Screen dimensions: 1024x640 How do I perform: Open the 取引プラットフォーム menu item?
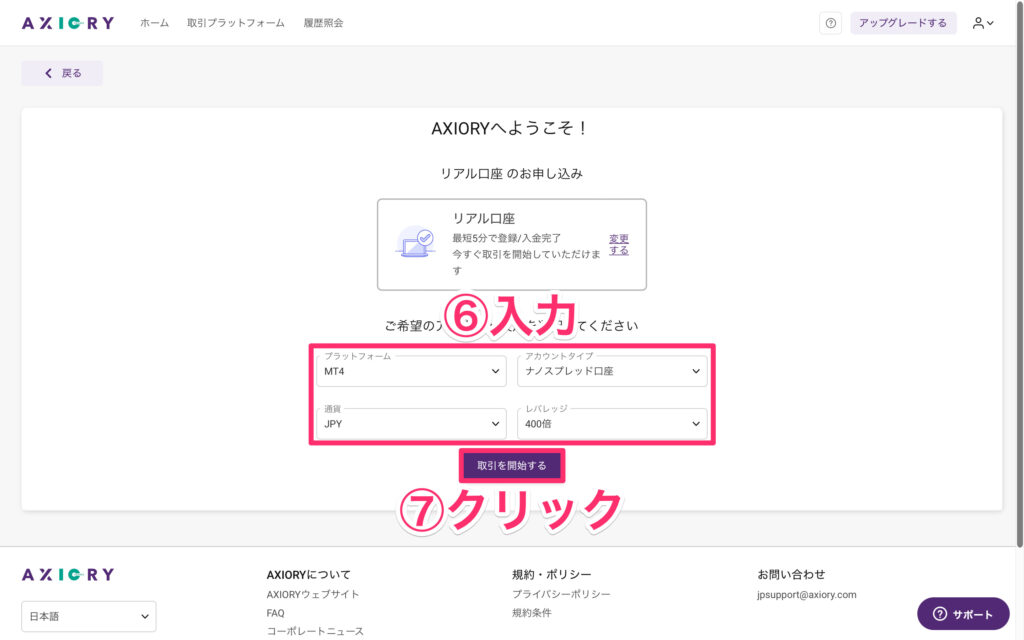pos(236,23)
